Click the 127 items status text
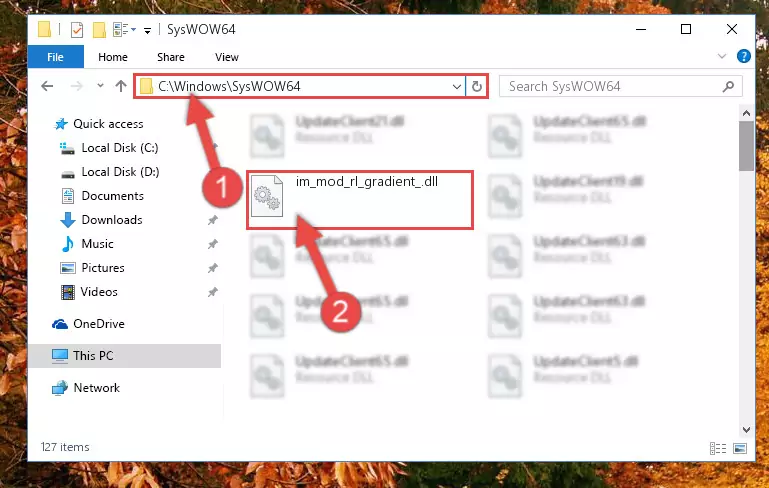Viewport: 769px width, 488px height. tap(65, 447)
